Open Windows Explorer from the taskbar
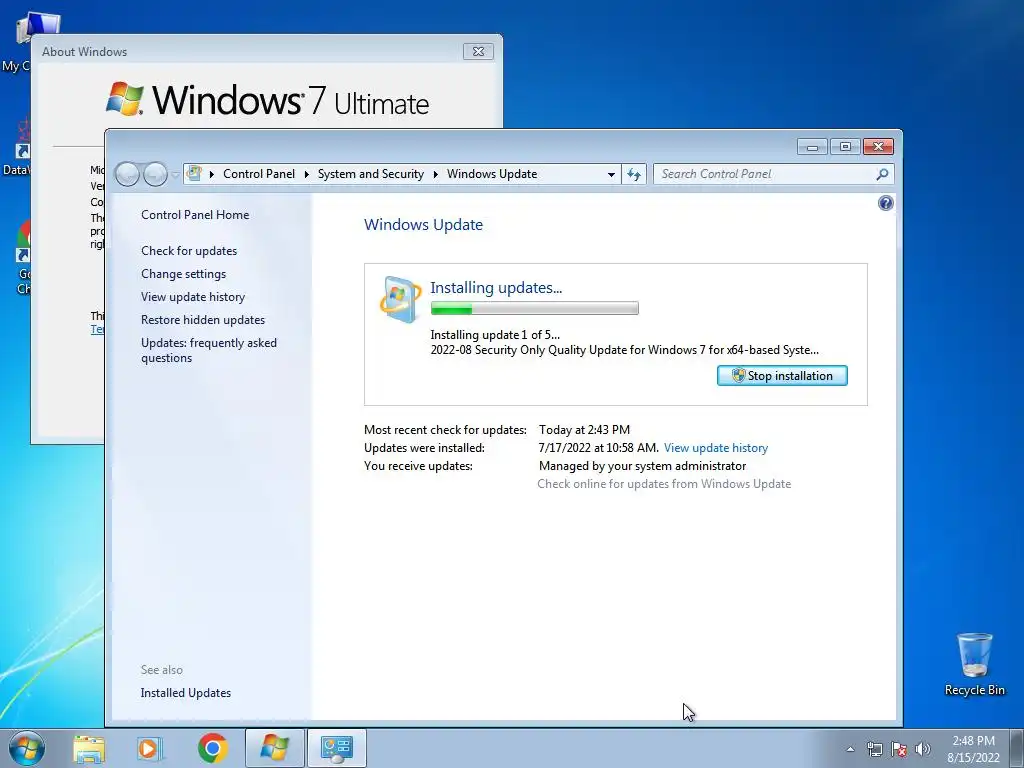This screenshot has height=768, width=1024. (89, 748)
